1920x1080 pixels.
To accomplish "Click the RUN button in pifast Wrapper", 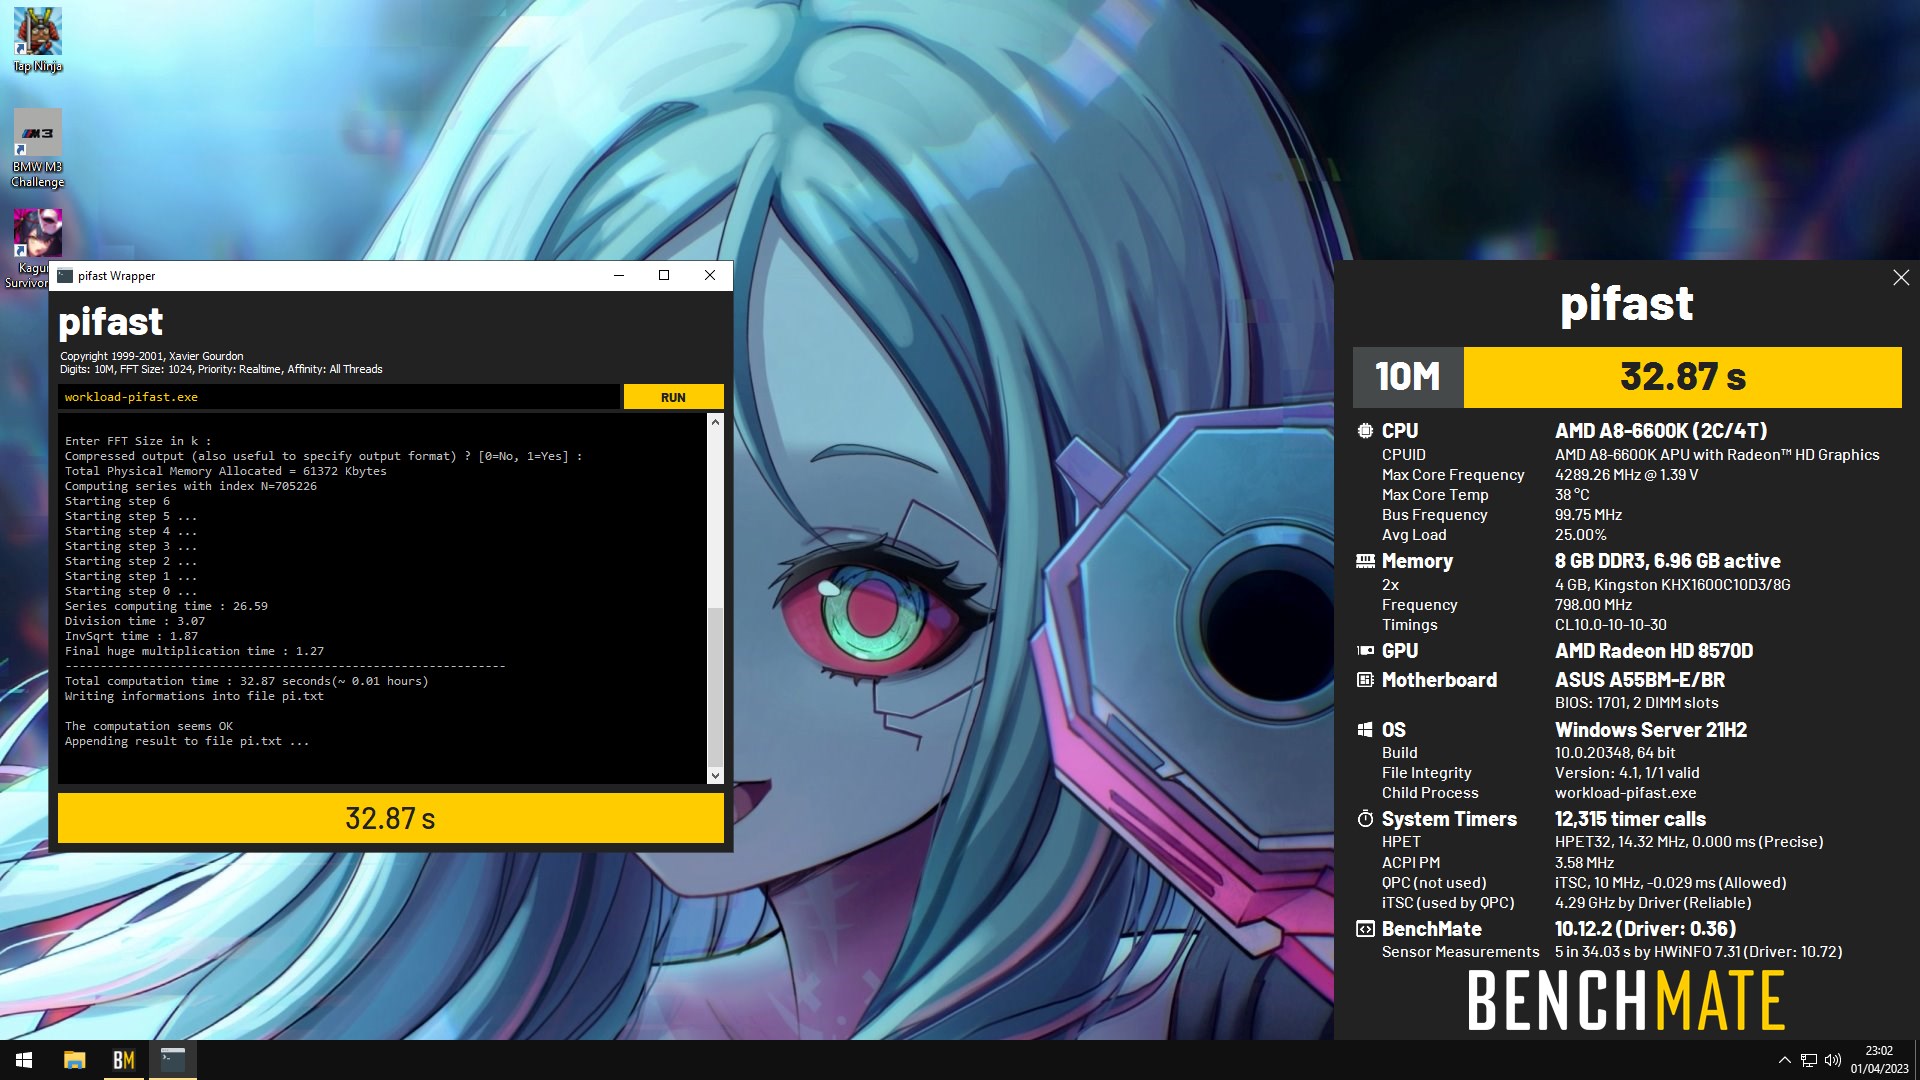I will [673, 397].
